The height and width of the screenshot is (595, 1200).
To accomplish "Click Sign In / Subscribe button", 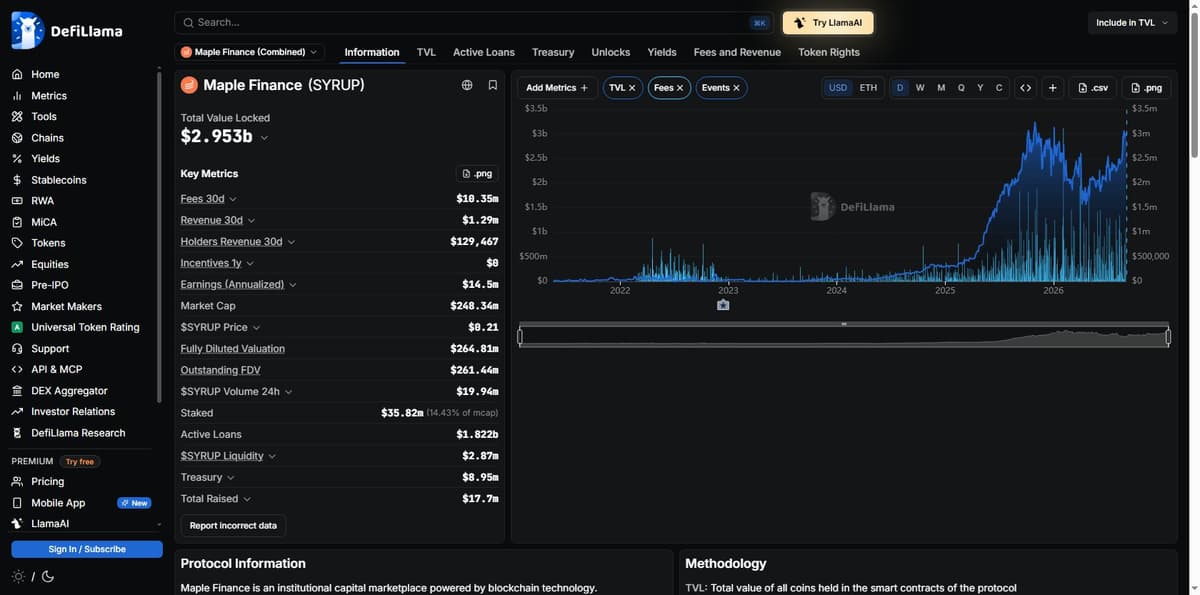I will (x=87, y=549).
